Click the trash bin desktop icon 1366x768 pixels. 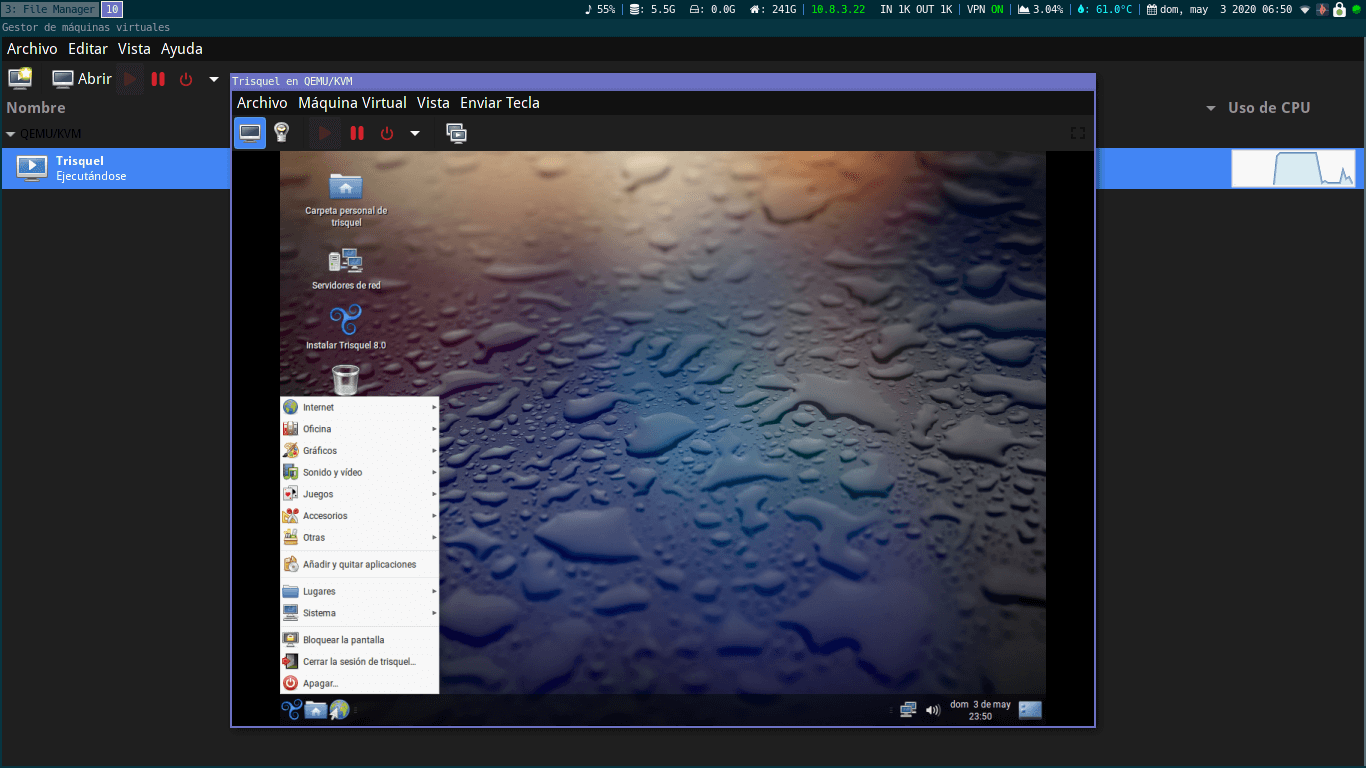tap(345, 380)
